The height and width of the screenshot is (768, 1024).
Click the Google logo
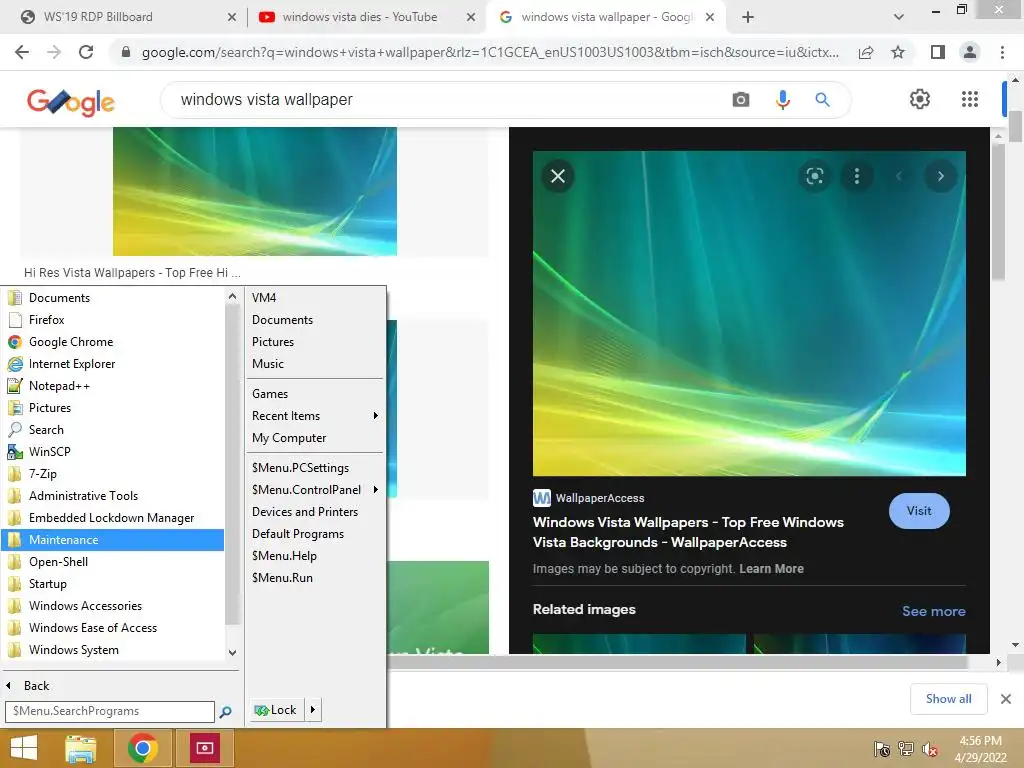coord(71,101)
